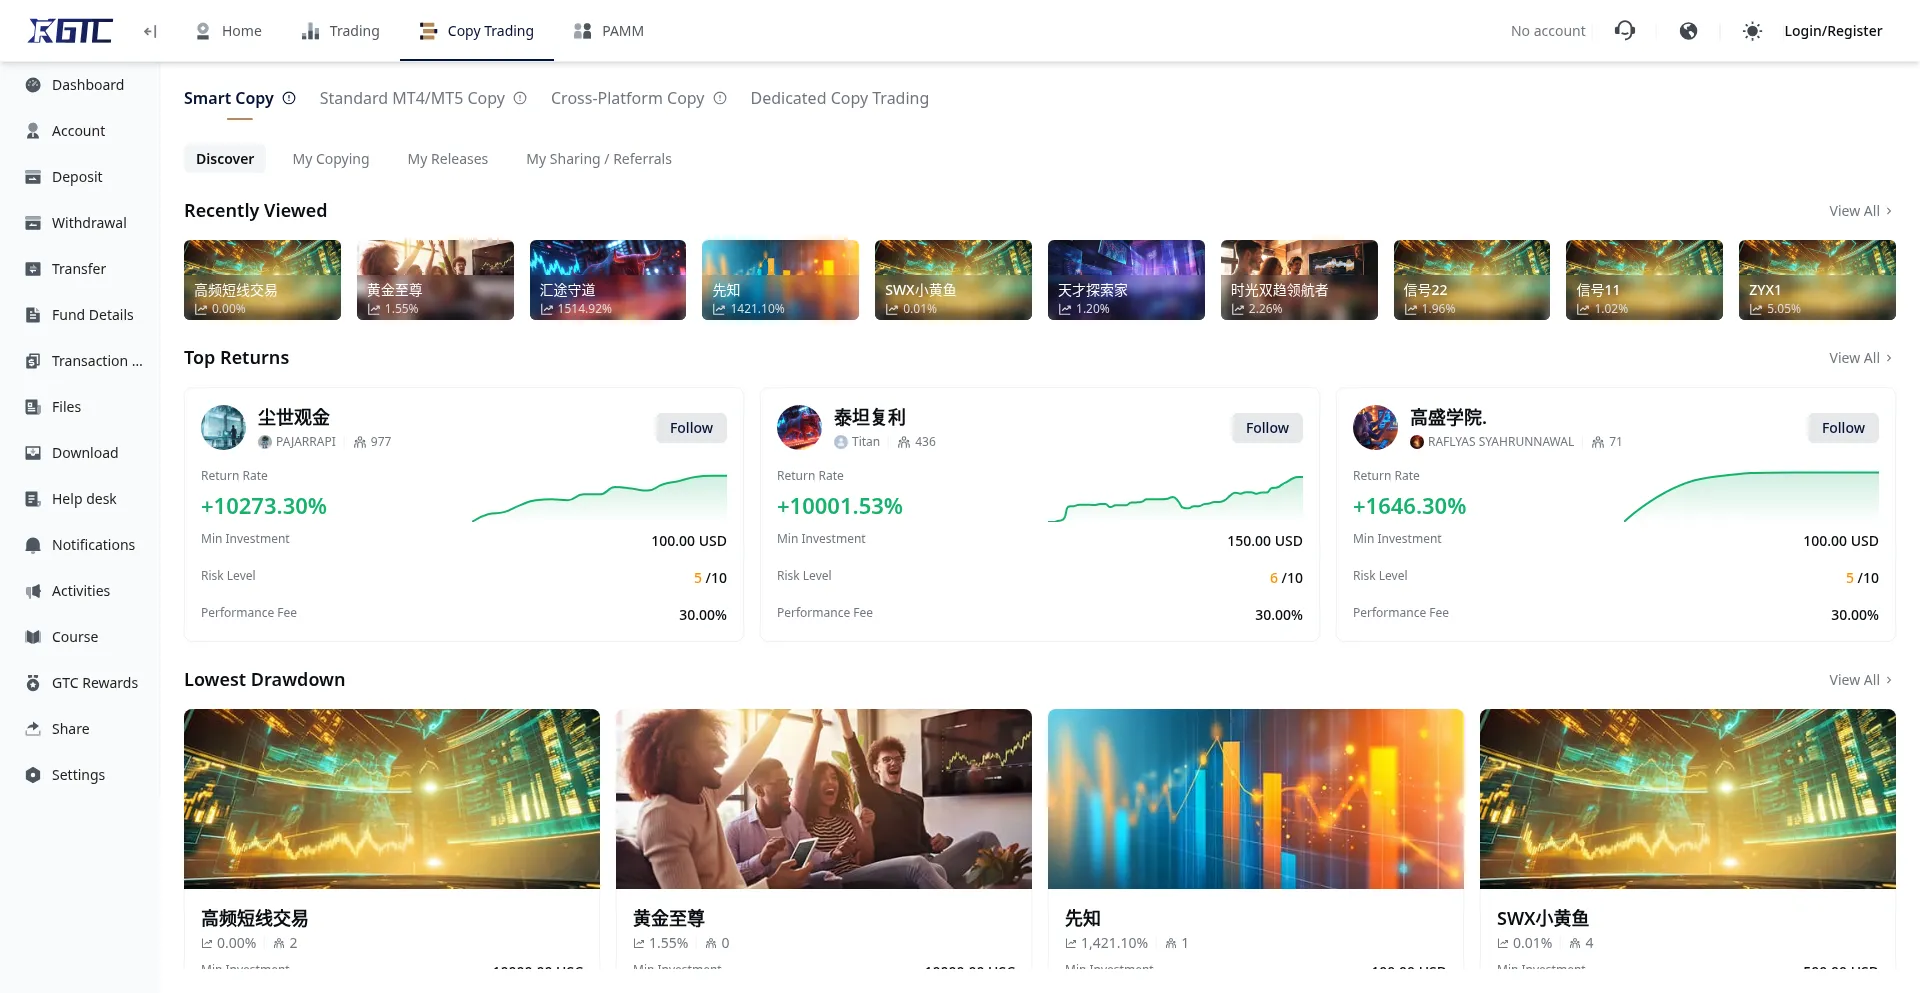Click the Transaction sidebar icon
This screenshot has height=993, width=1920.
33,361
